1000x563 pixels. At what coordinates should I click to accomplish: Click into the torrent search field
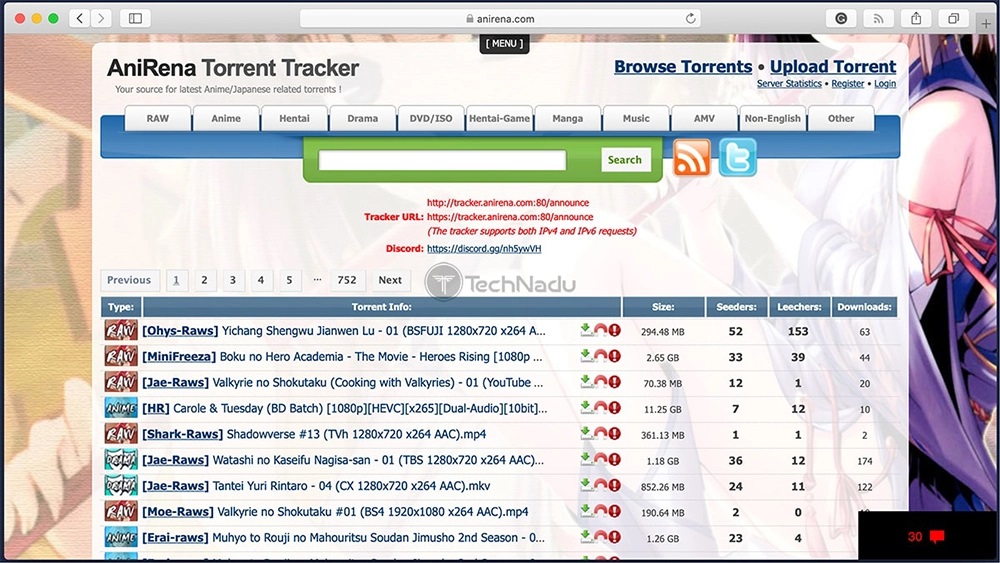click(442, 160)
